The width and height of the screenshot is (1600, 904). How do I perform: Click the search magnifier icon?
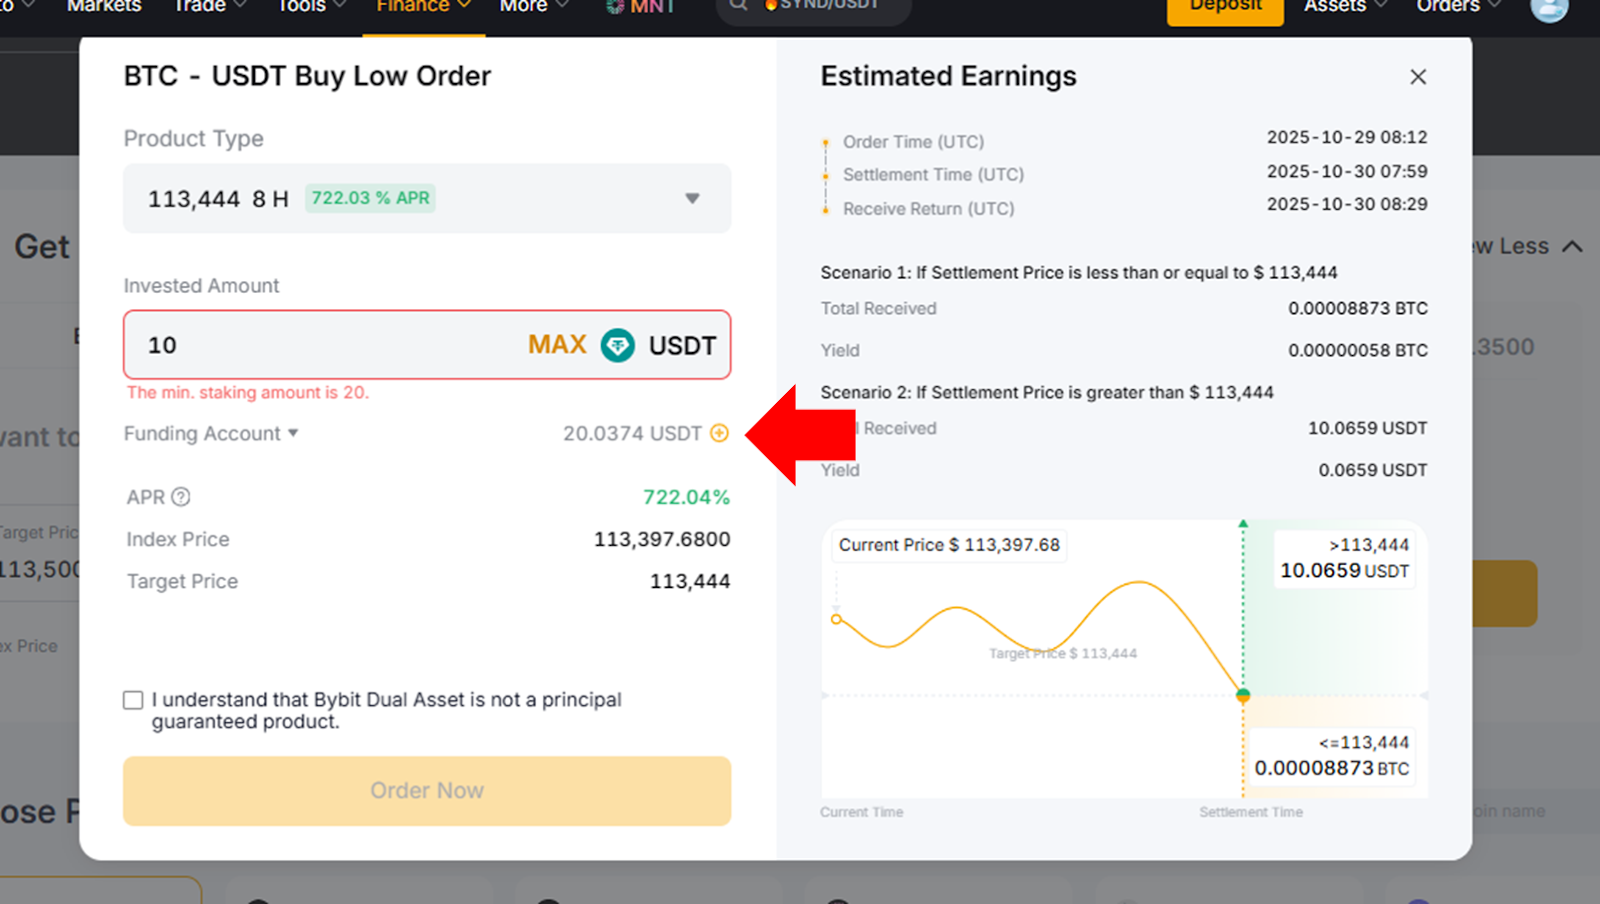click(738, 6)
